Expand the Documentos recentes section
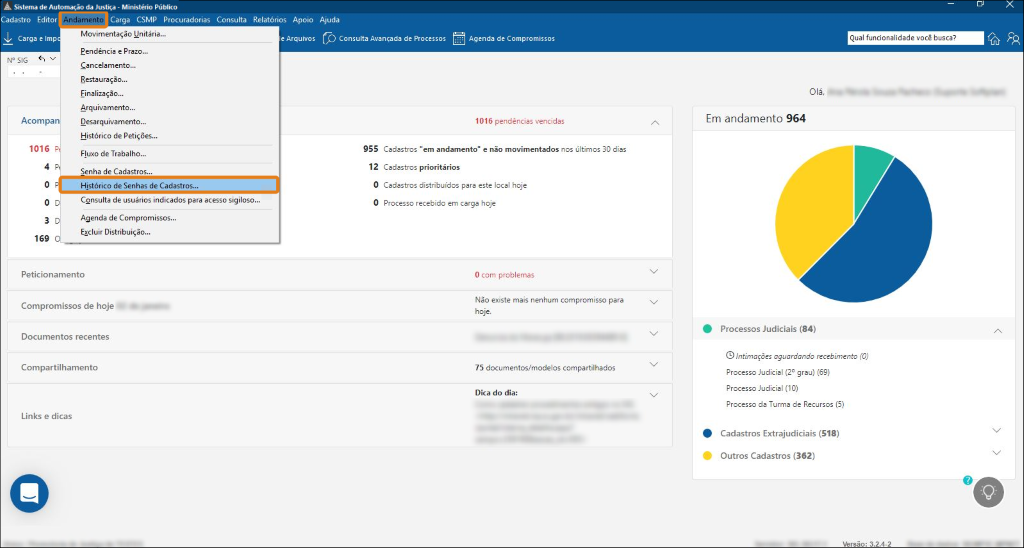 654,334
